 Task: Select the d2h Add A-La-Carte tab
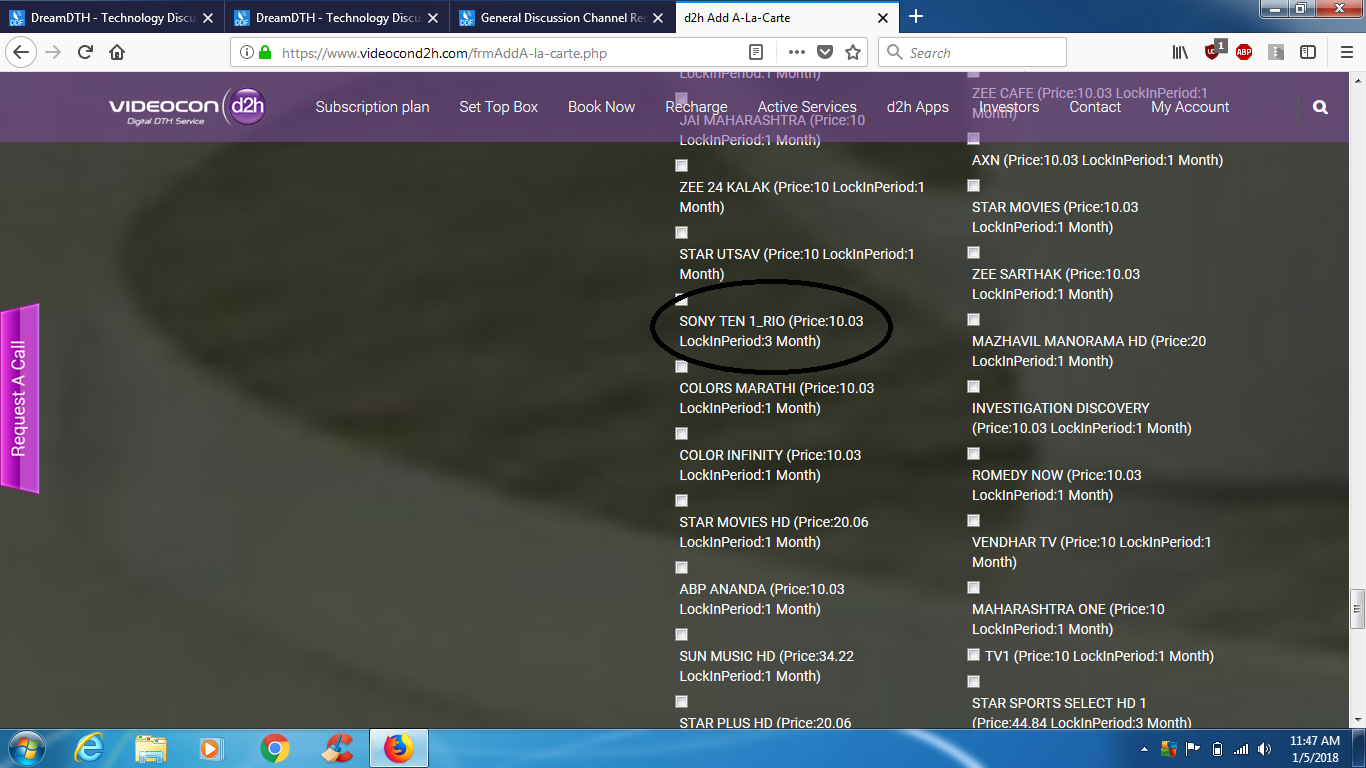pos(785,17)
